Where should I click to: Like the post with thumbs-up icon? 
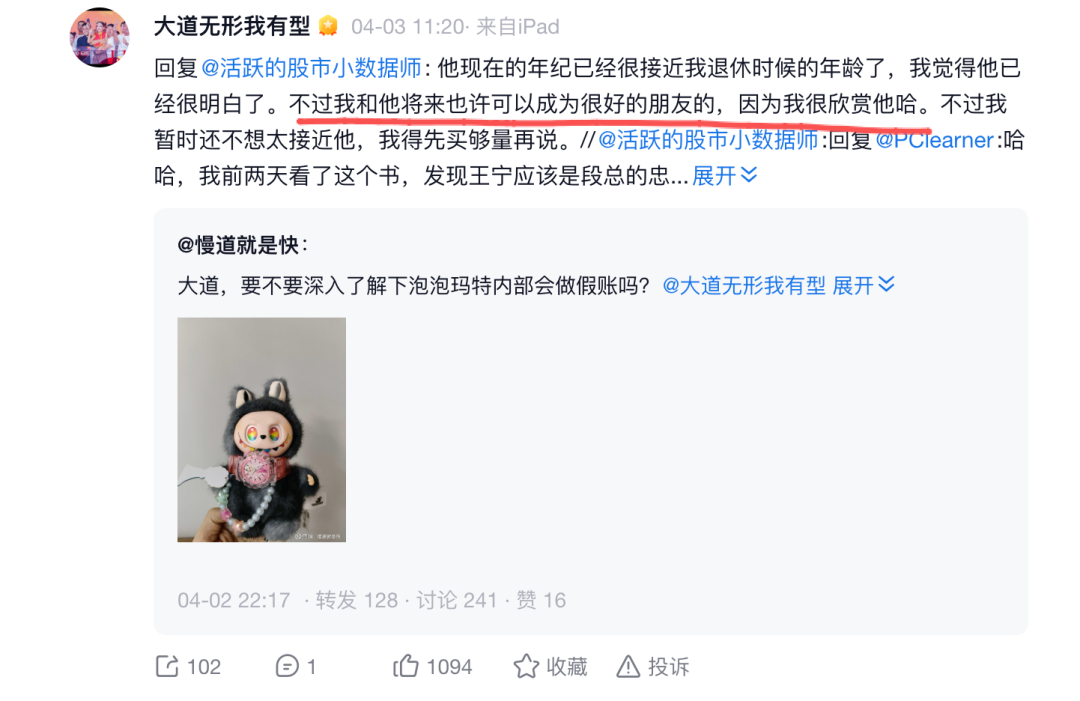click(406, 666)
